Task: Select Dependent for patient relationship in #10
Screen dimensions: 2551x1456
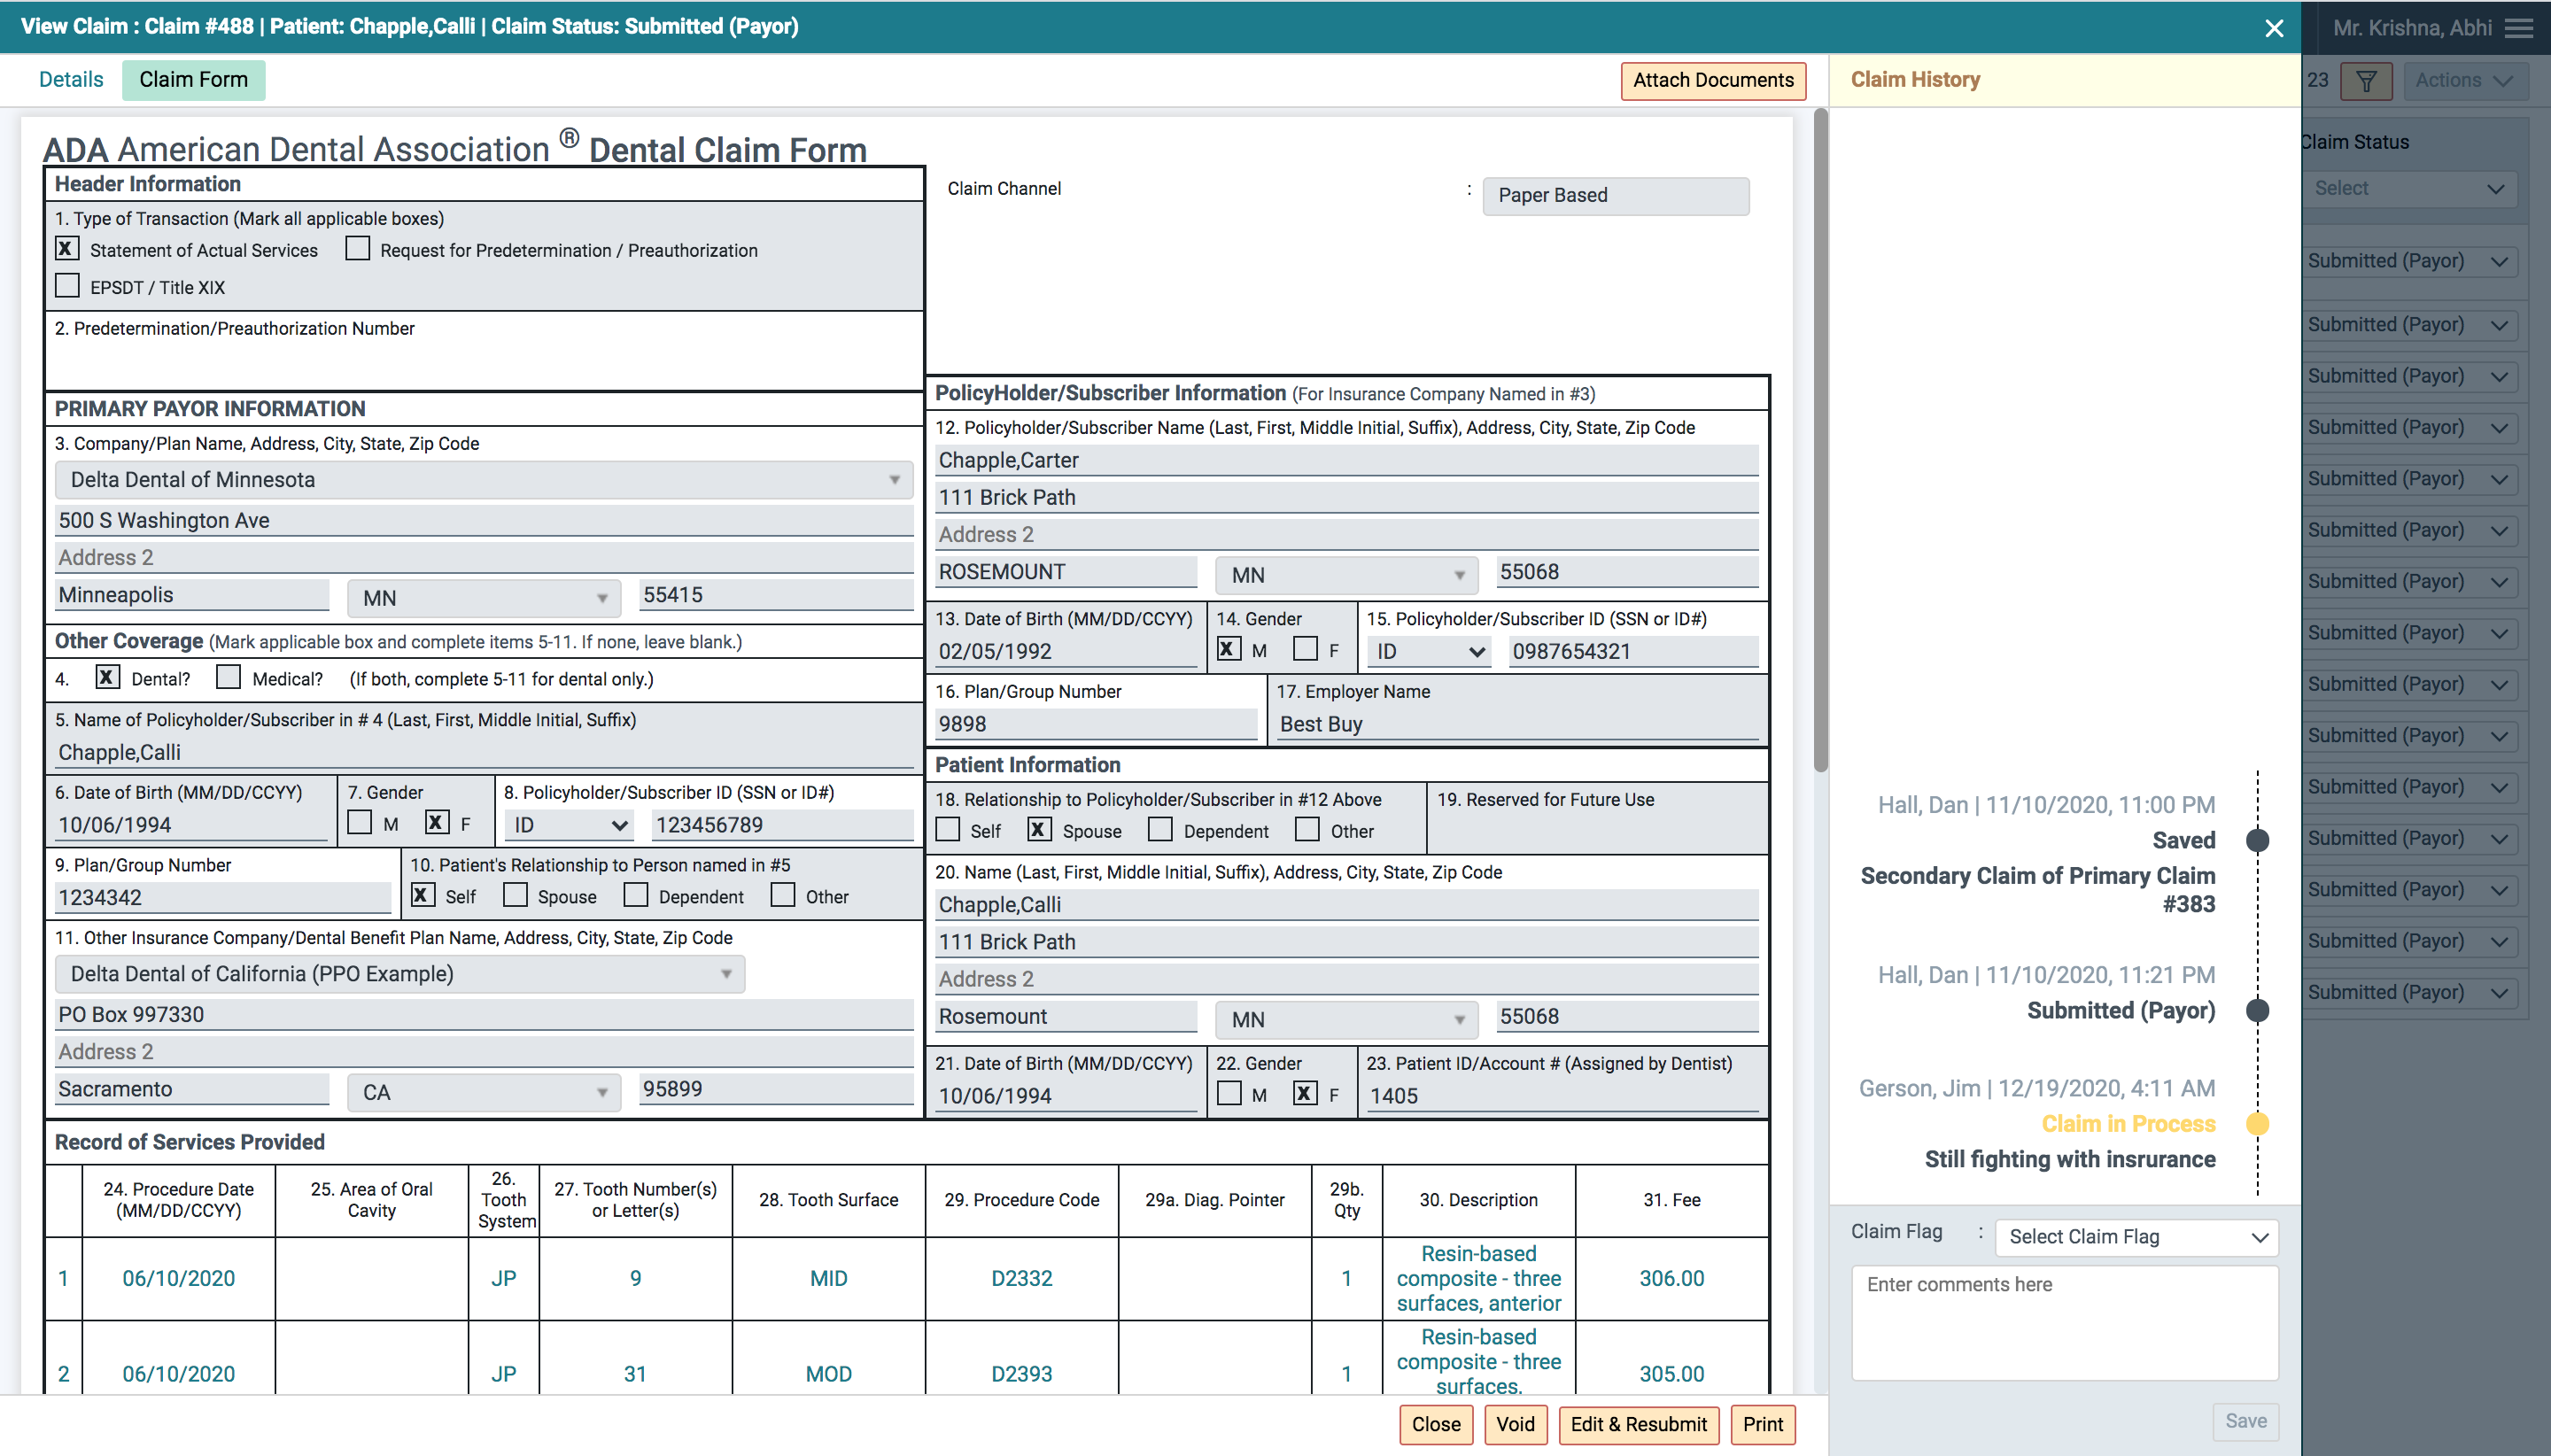Action: coord(637,895)
